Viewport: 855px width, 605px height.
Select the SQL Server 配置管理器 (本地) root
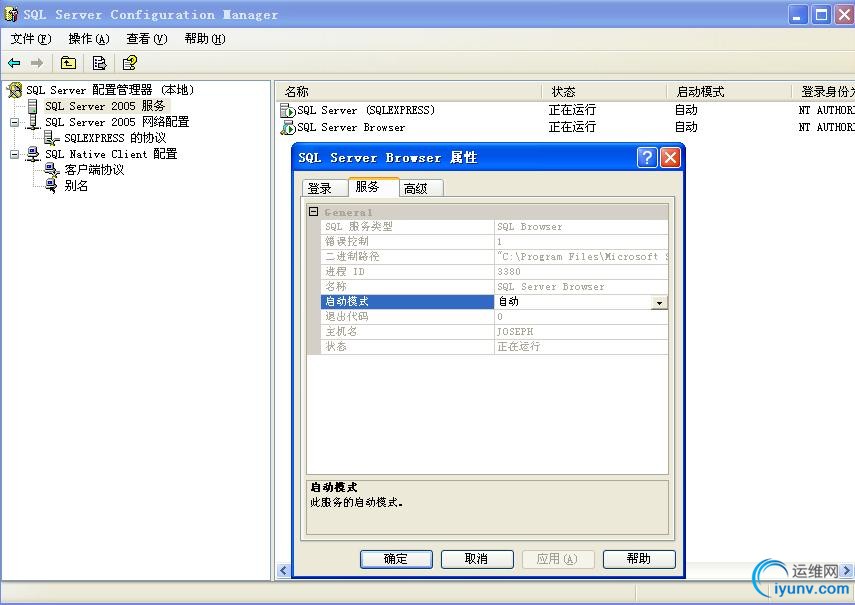click(110, 90)
